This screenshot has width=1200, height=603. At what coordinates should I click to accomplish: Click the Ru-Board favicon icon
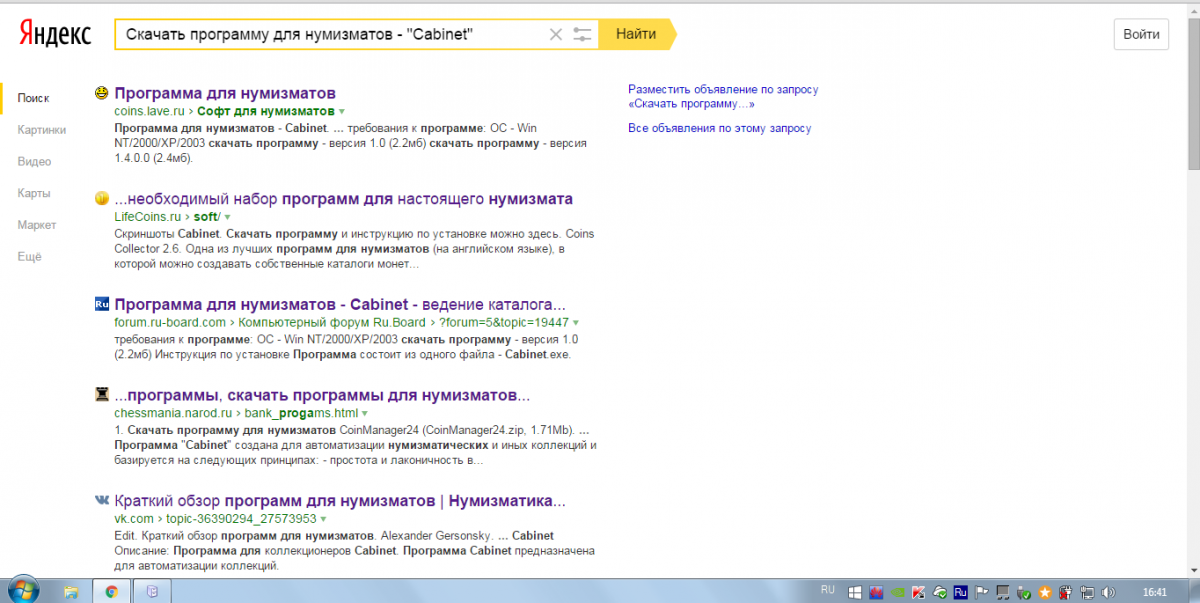point(102,304)
